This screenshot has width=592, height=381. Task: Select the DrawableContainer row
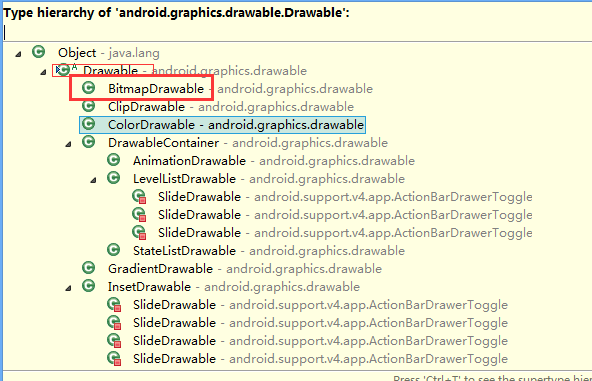235,143
